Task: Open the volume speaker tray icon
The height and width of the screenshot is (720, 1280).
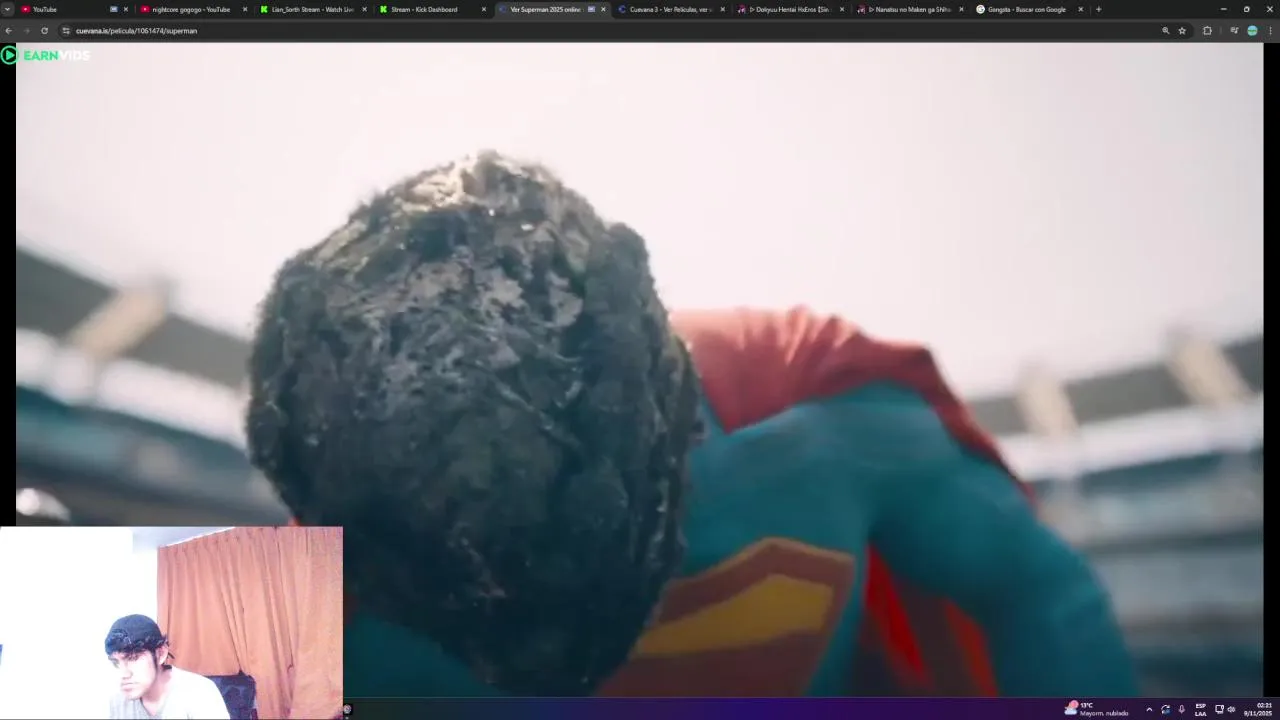Action: tap(1231, 709)
